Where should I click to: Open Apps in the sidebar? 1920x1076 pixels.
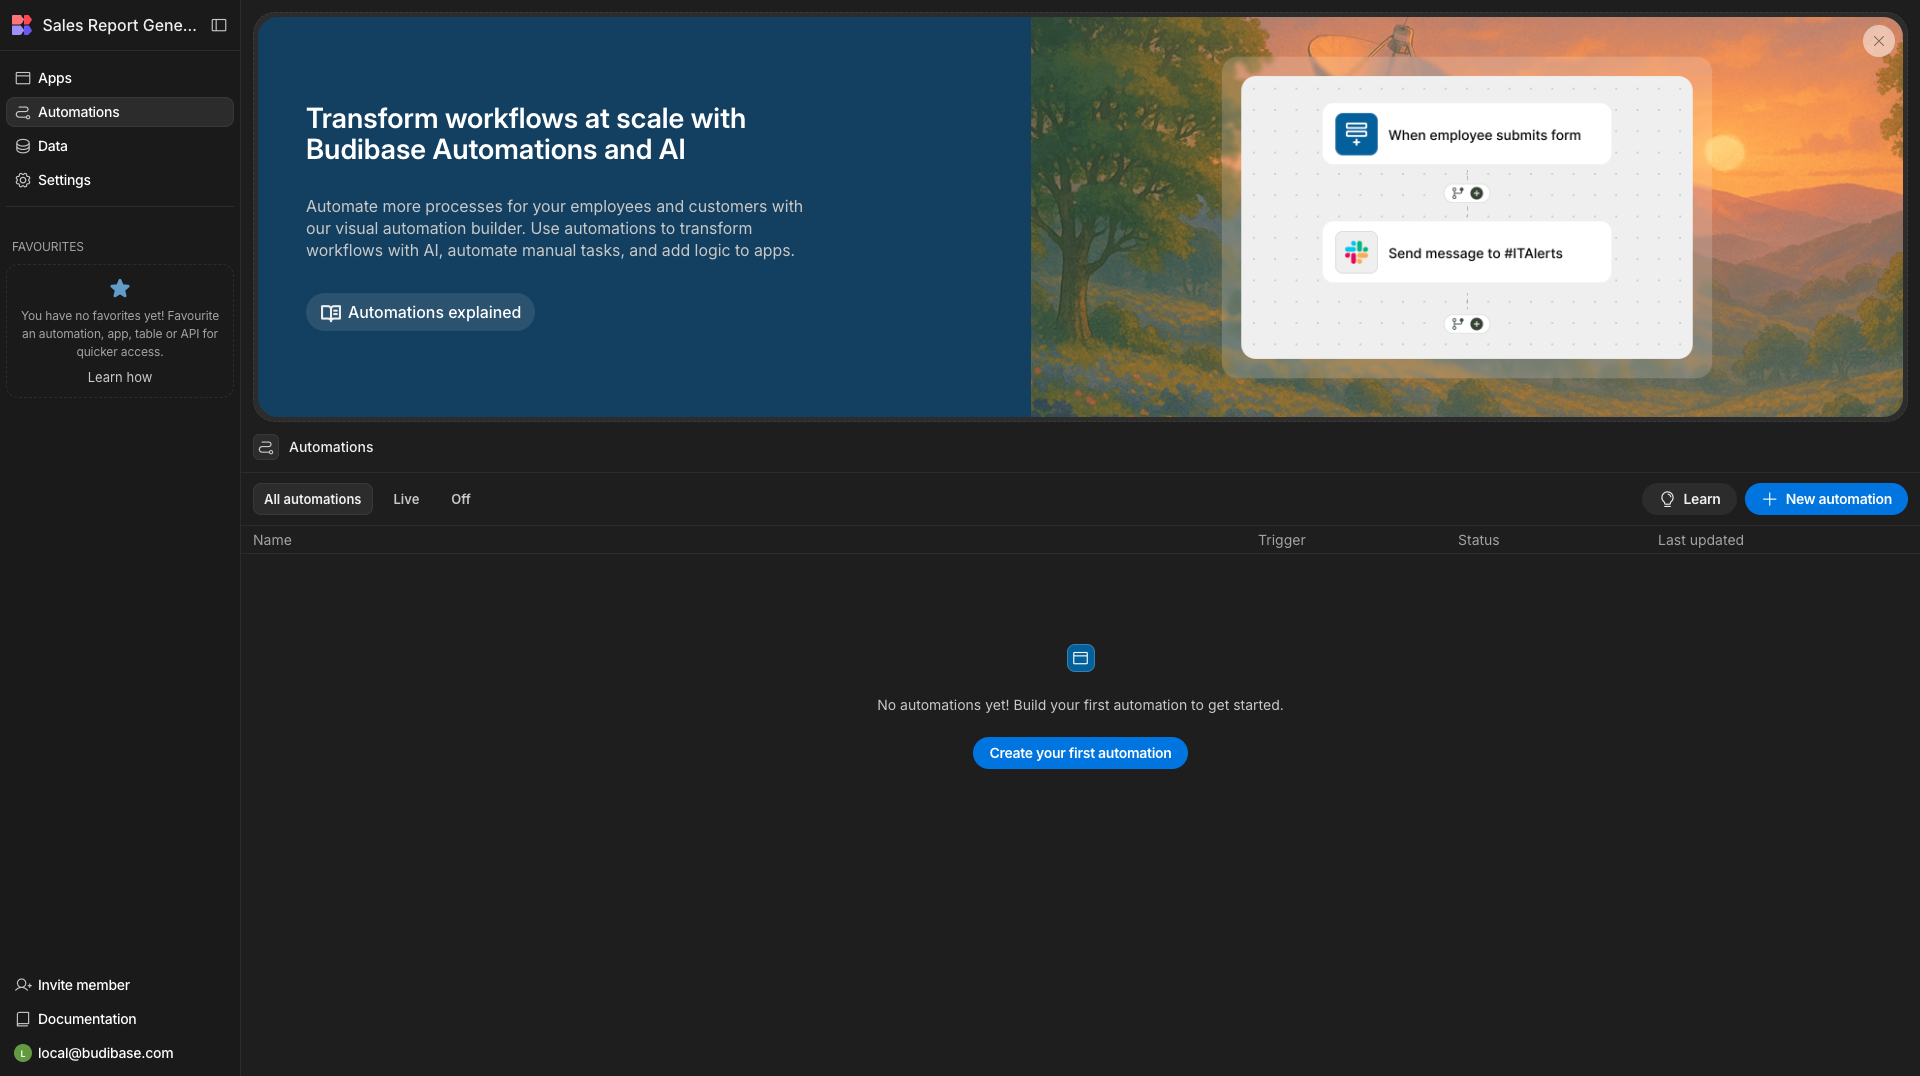point(120,78)
